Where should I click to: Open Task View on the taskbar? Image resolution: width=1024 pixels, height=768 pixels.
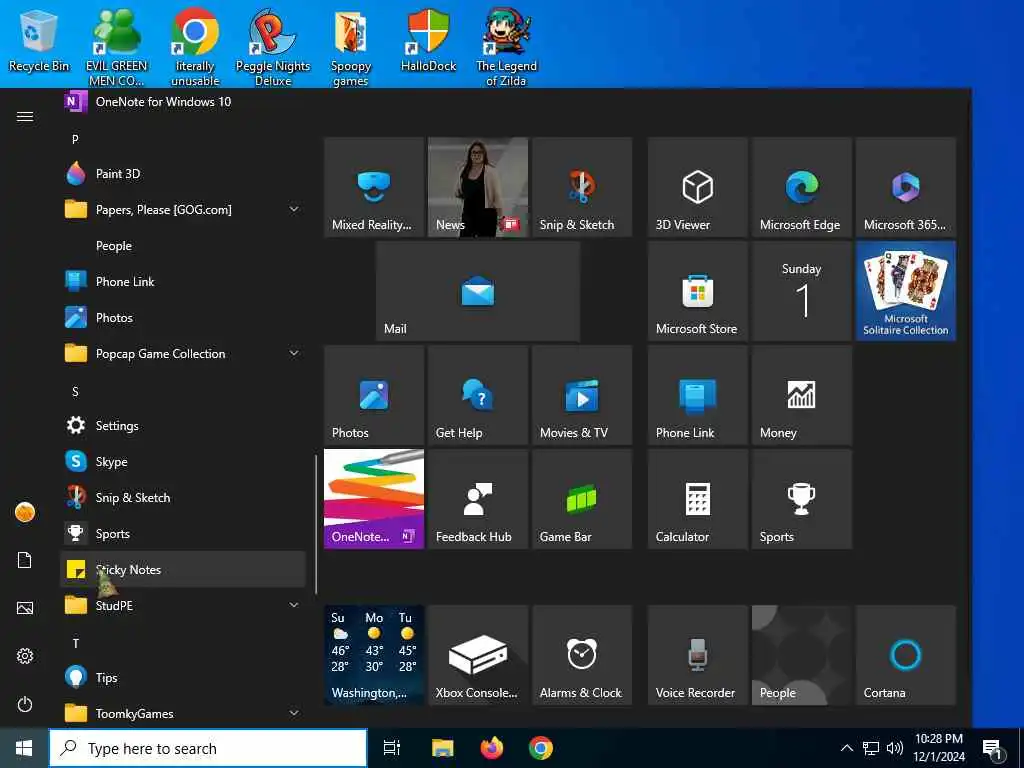(392, 748)
